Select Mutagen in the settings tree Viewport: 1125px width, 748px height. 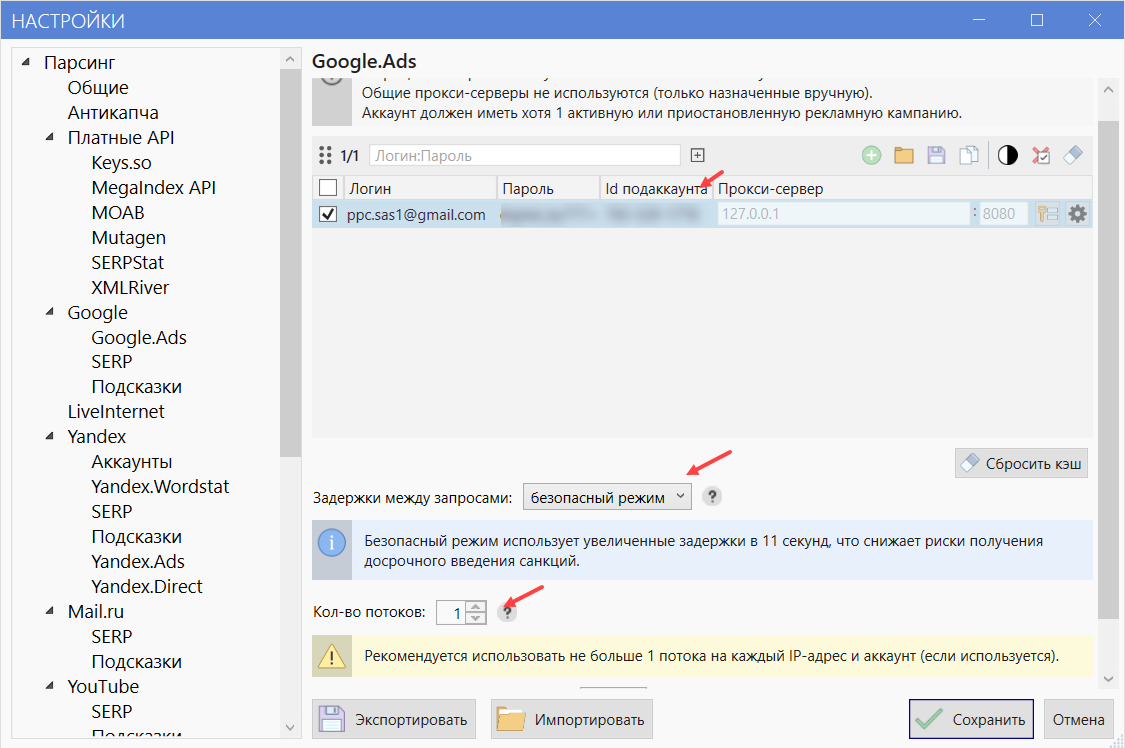[128, 237]
